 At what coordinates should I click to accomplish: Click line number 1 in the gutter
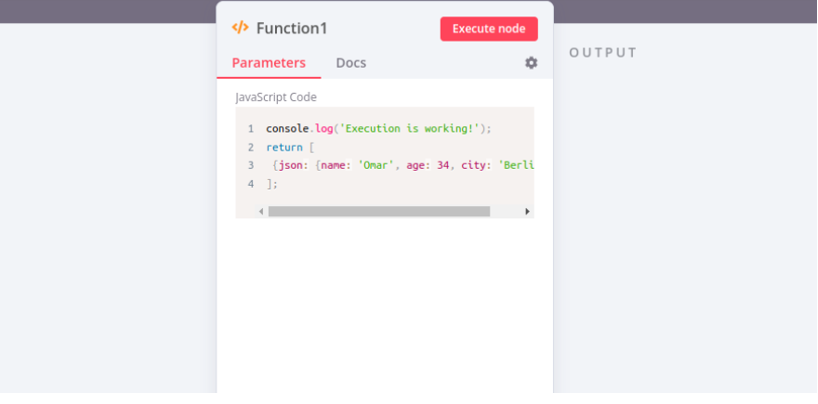(x=250, y=129)
